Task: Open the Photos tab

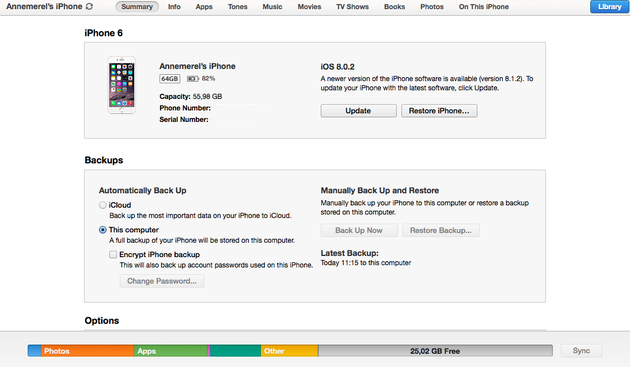Action: [432, 7]
